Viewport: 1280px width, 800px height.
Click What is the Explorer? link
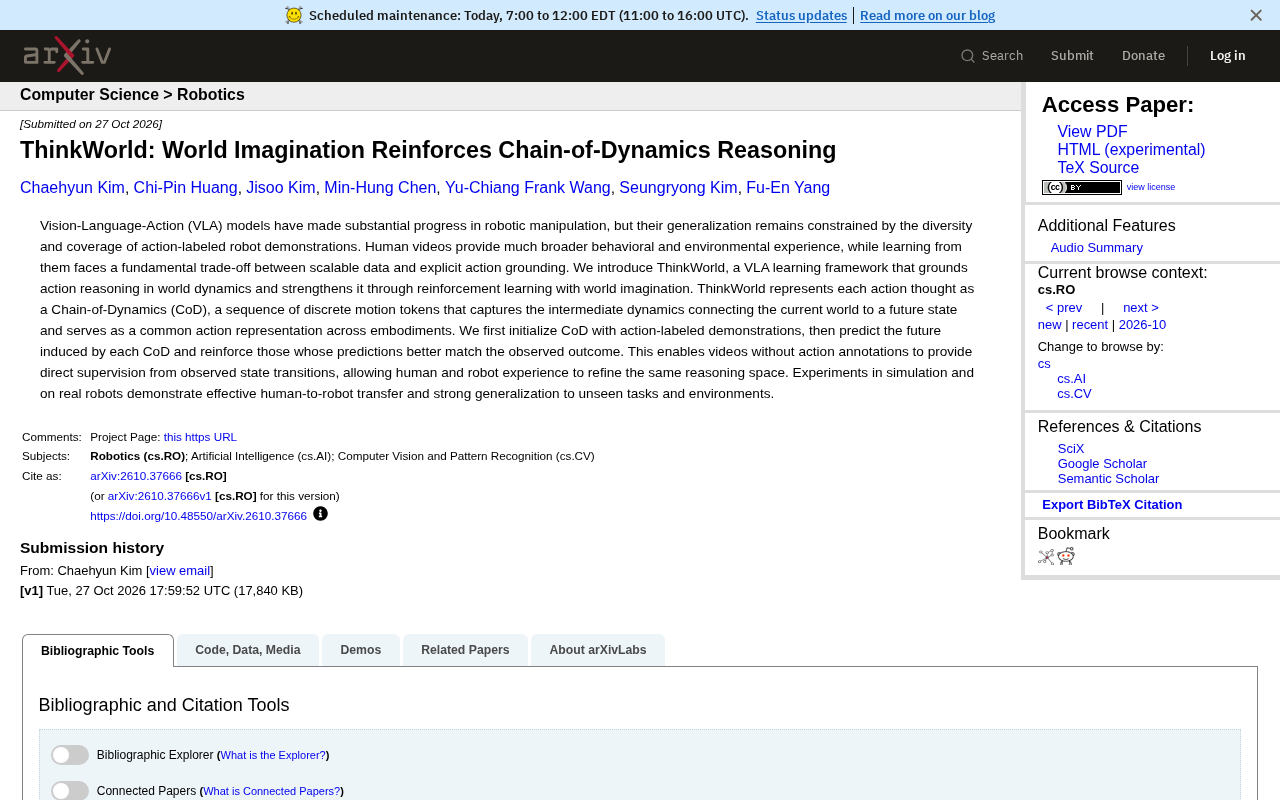(273, 755)
